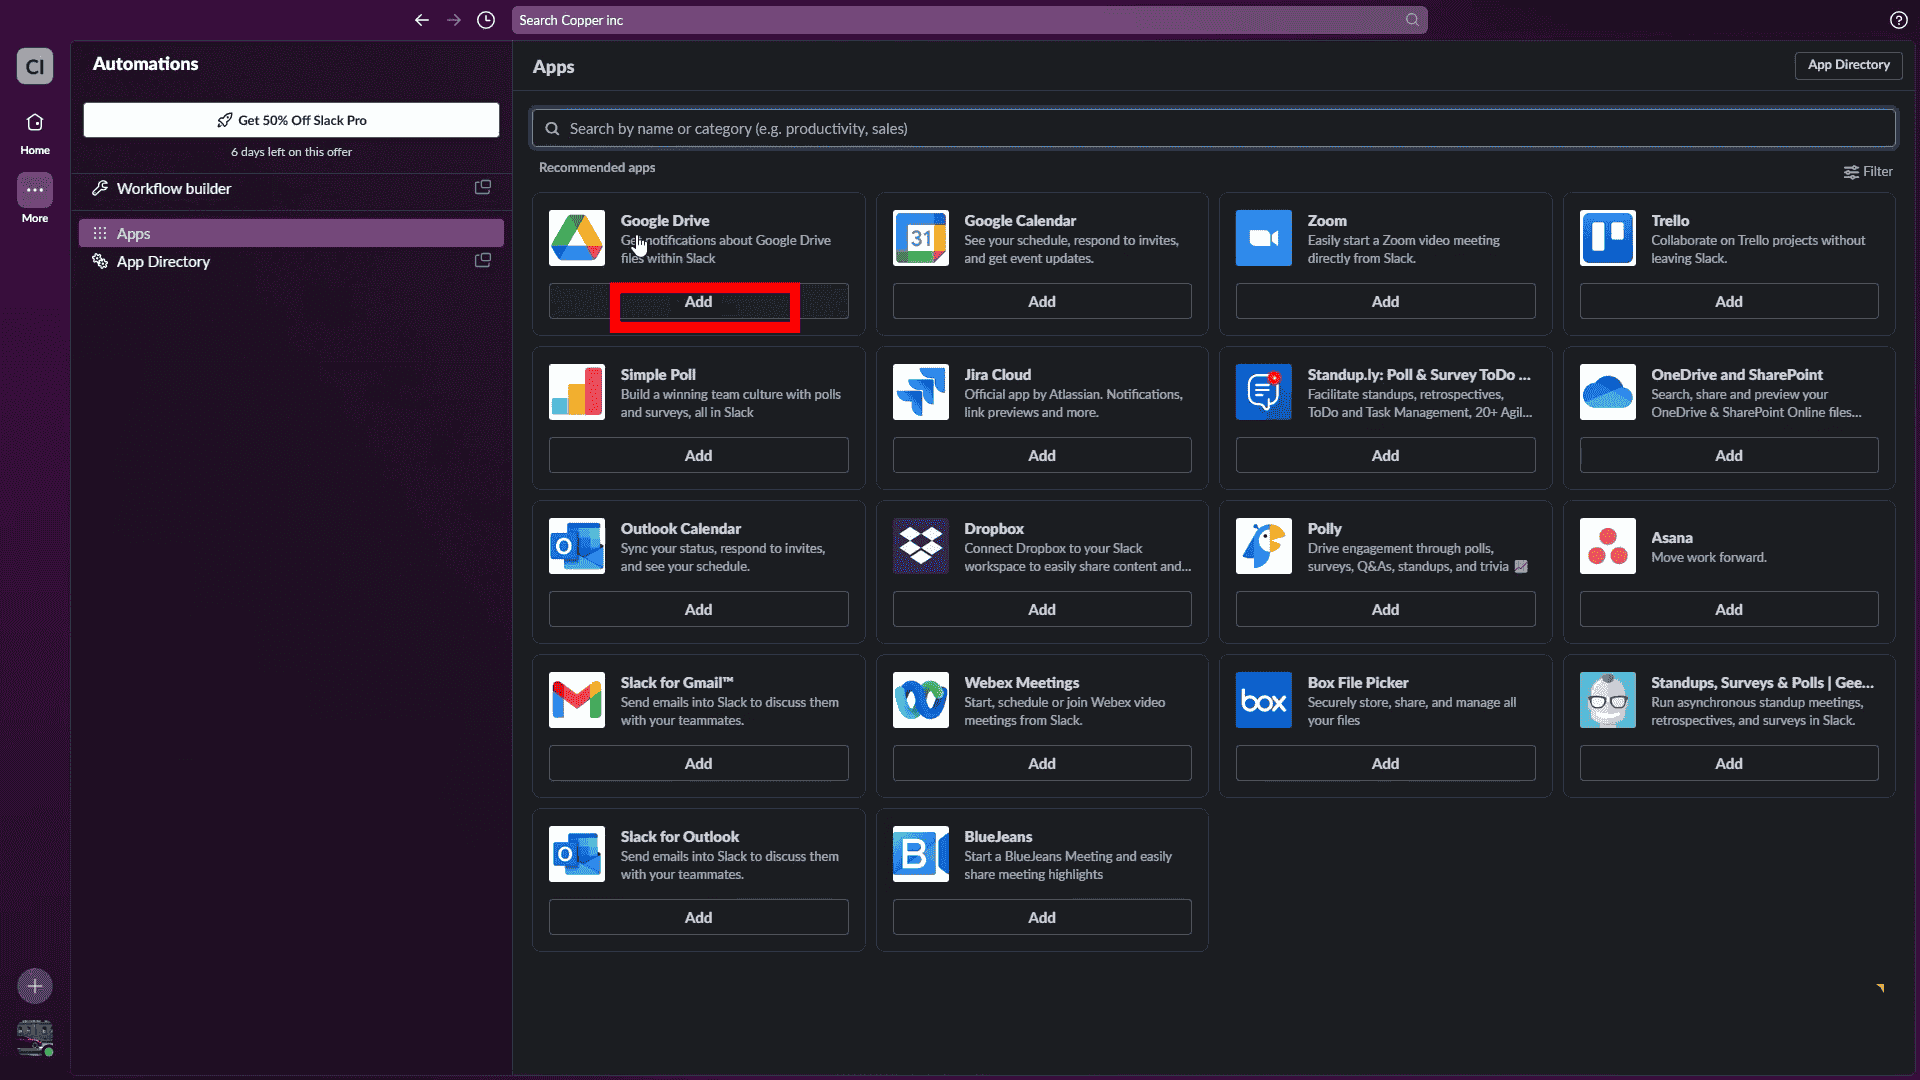
Task: Add the Zoom app
Action: point(1385,301)
